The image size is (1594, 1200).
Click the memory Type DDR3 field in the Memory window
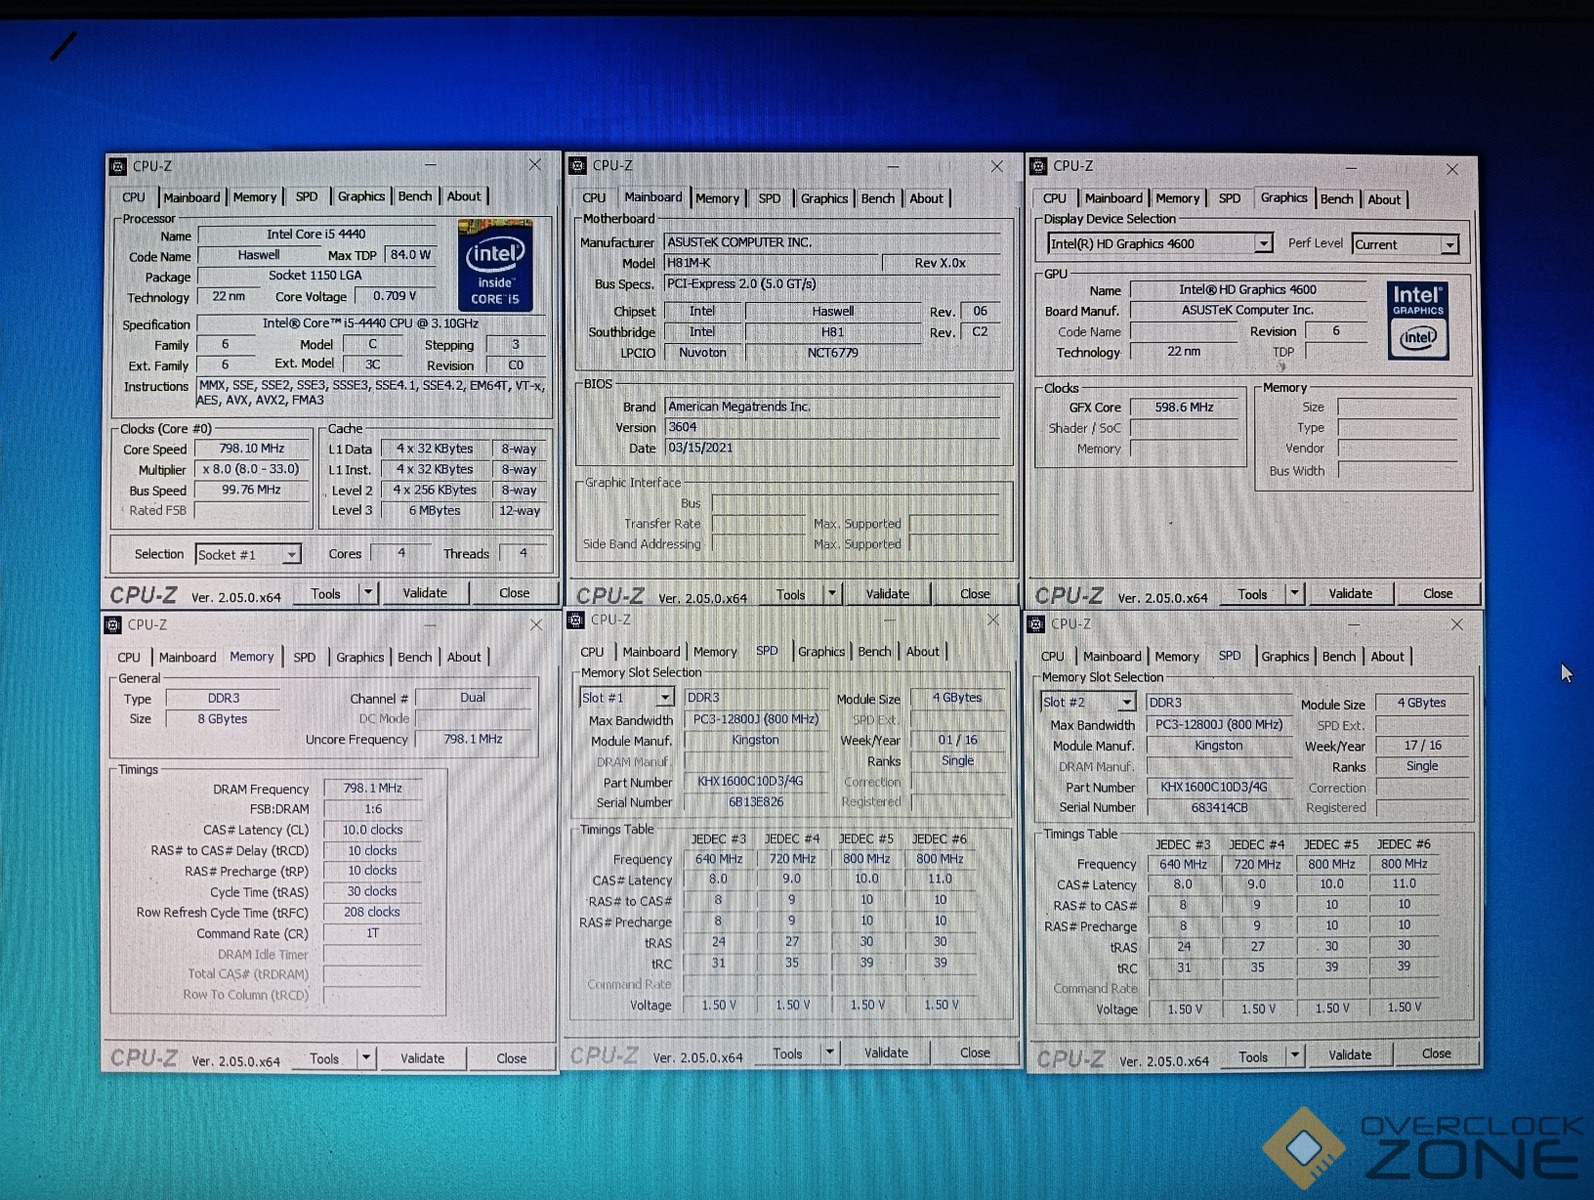(x=224, y=698)
